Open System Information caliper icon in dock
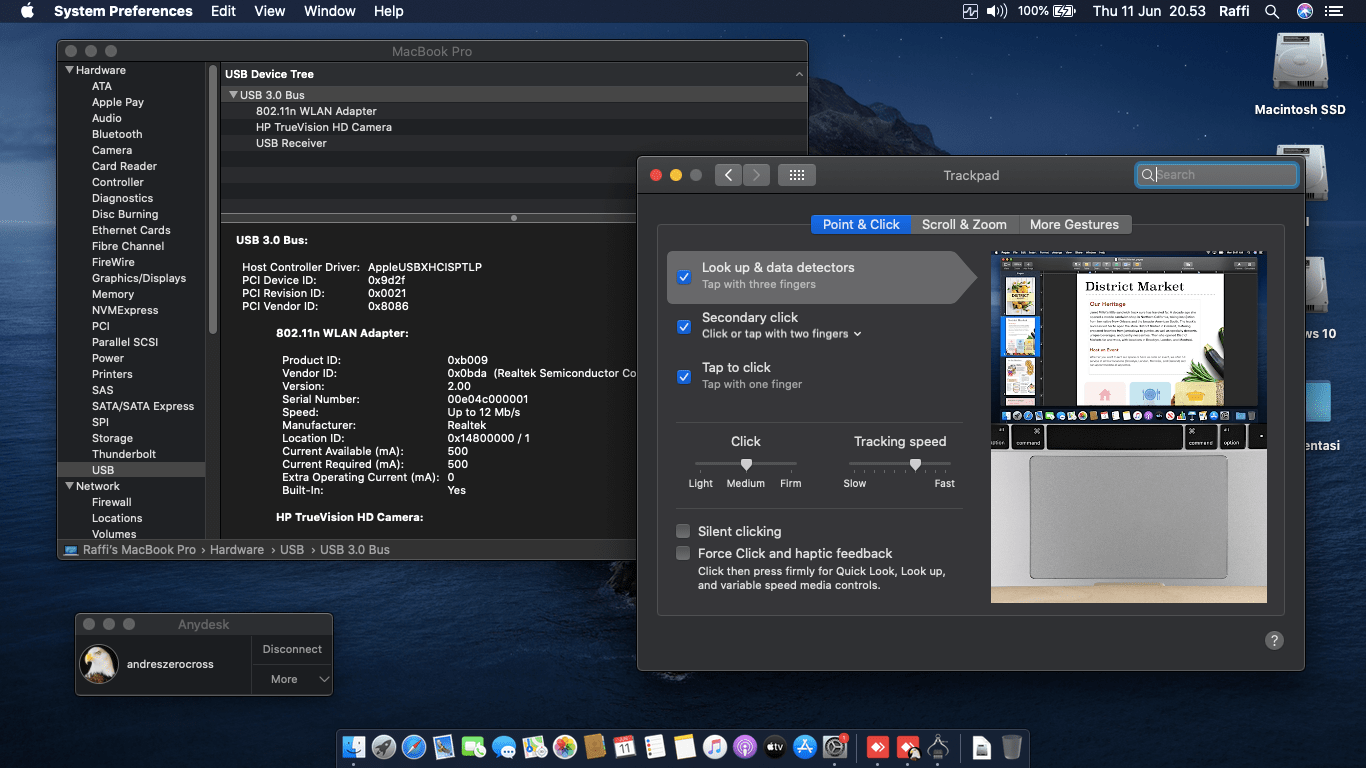 (938, 747)
